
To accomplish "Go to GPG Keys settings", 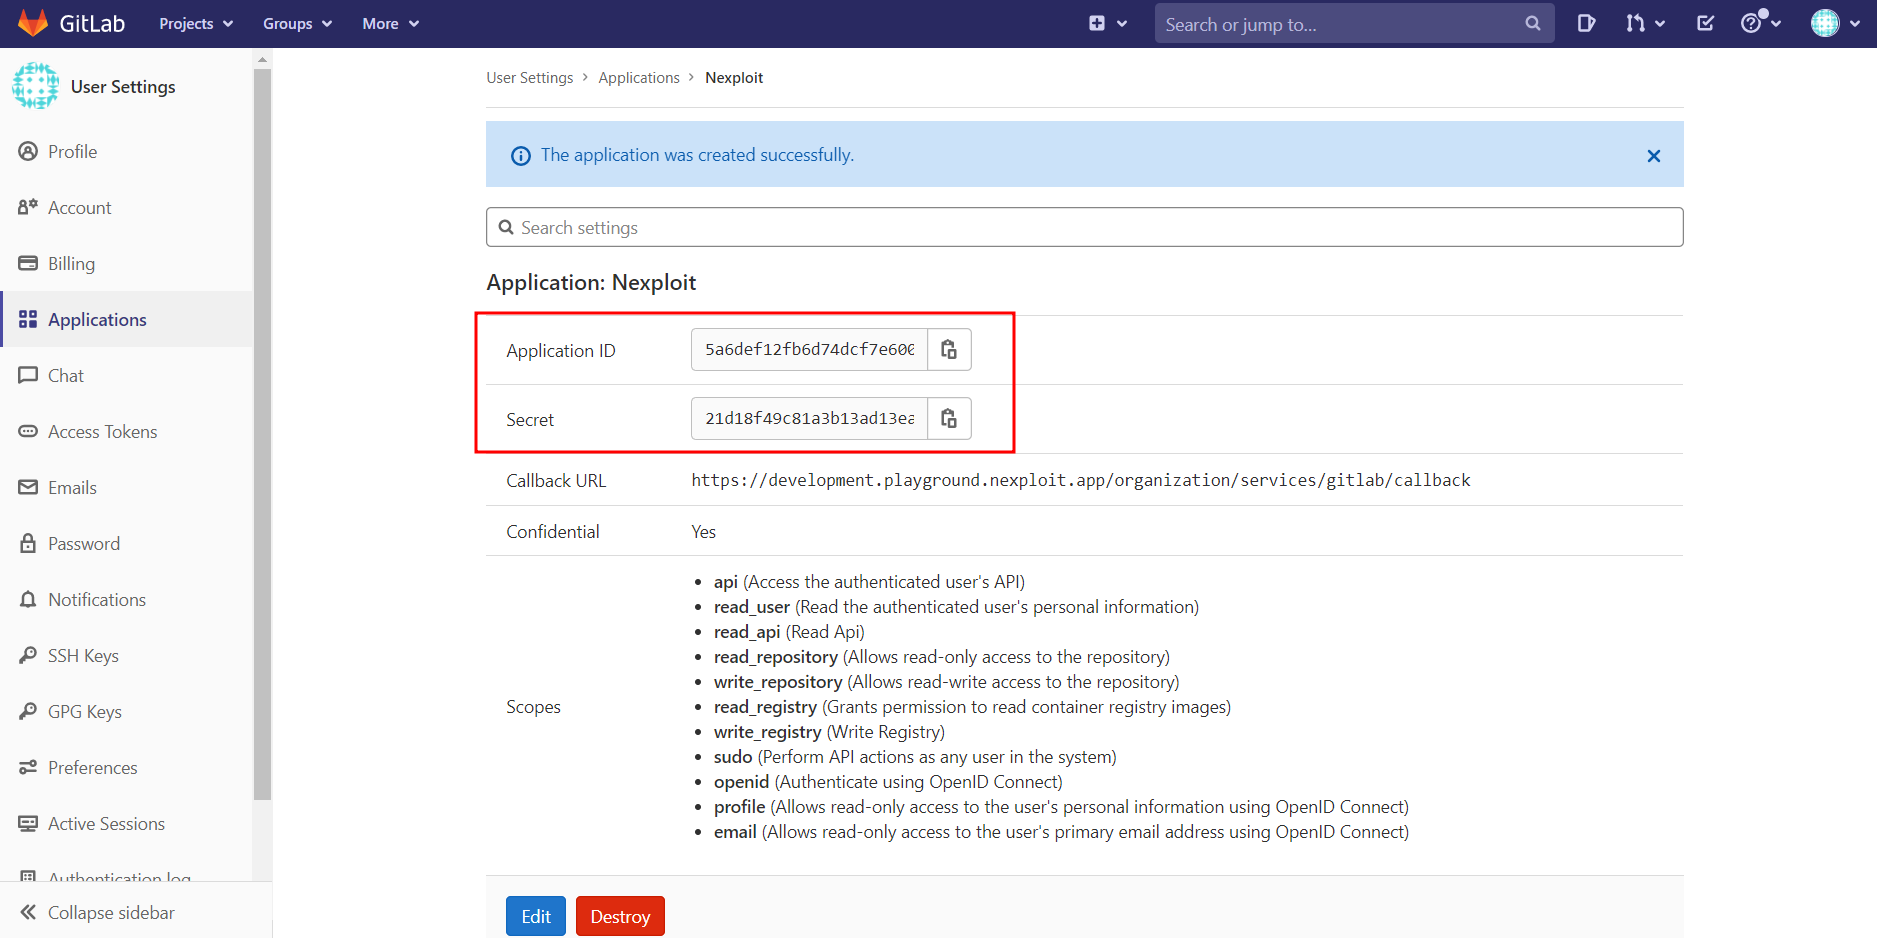I will click(x=127, y=711).
